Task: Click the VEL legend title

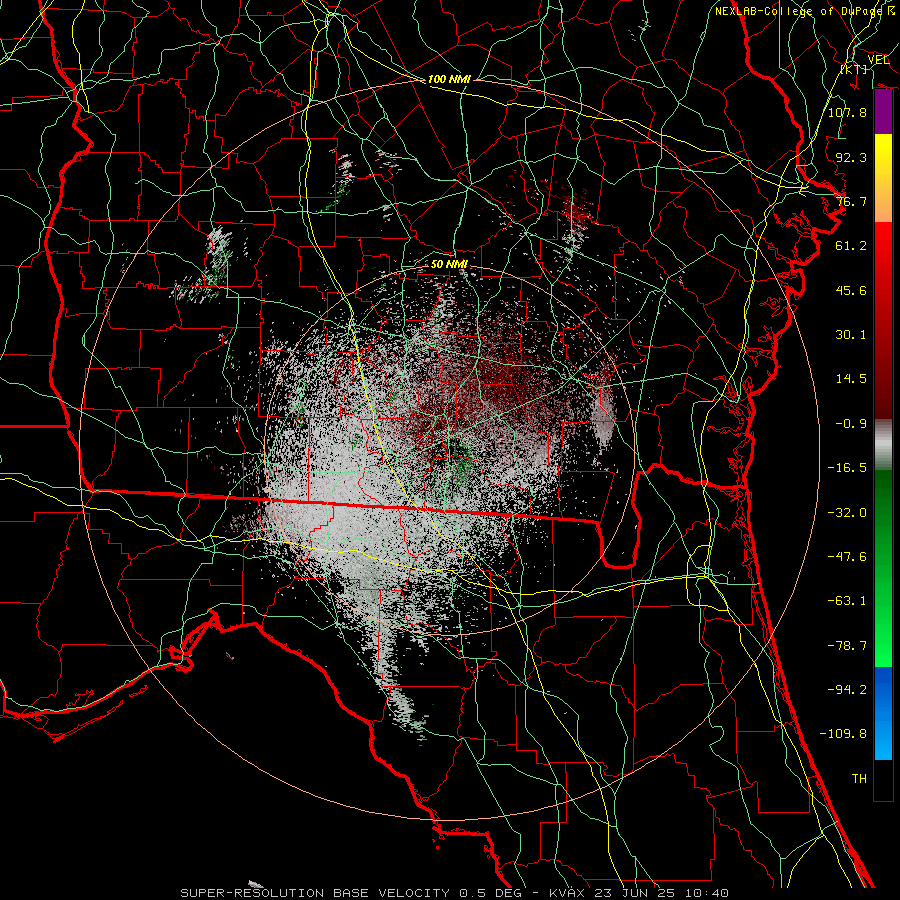Action: (x=878, y=59)
